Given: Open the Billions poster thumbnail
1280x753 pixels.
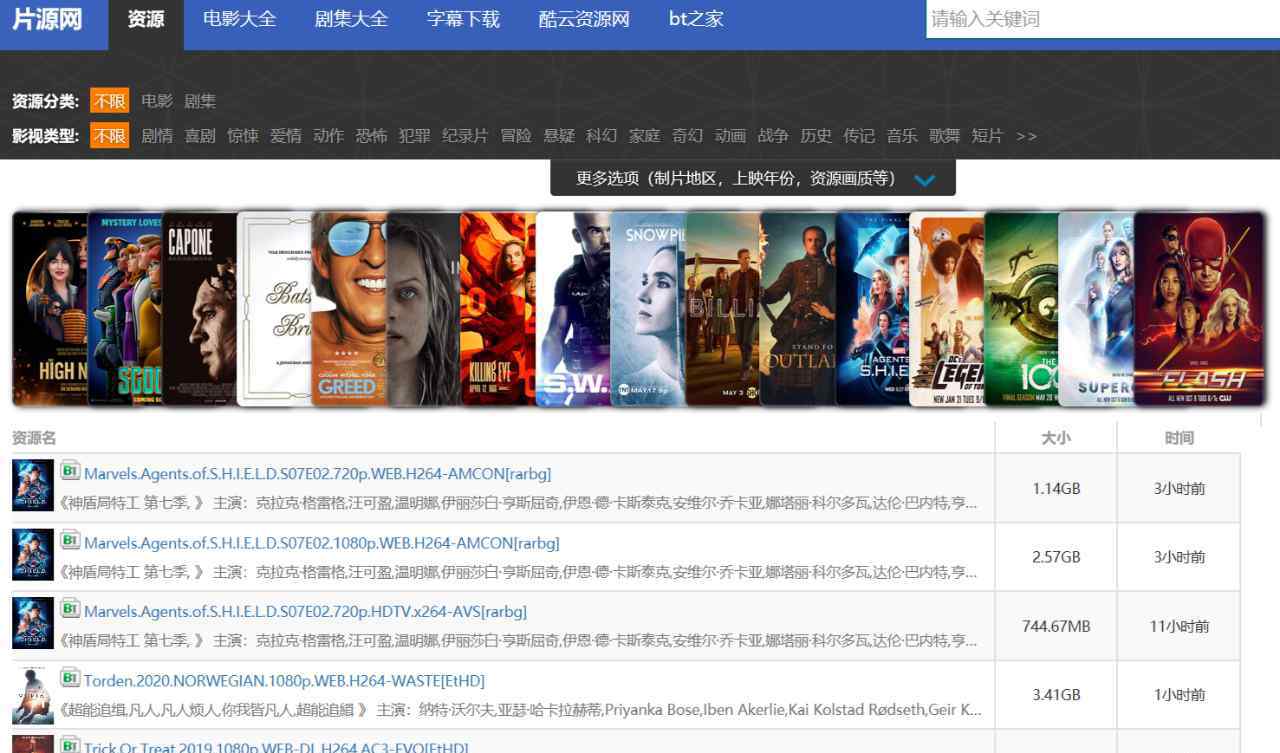Looking at the screenshot, I should (x=722, y=309).
